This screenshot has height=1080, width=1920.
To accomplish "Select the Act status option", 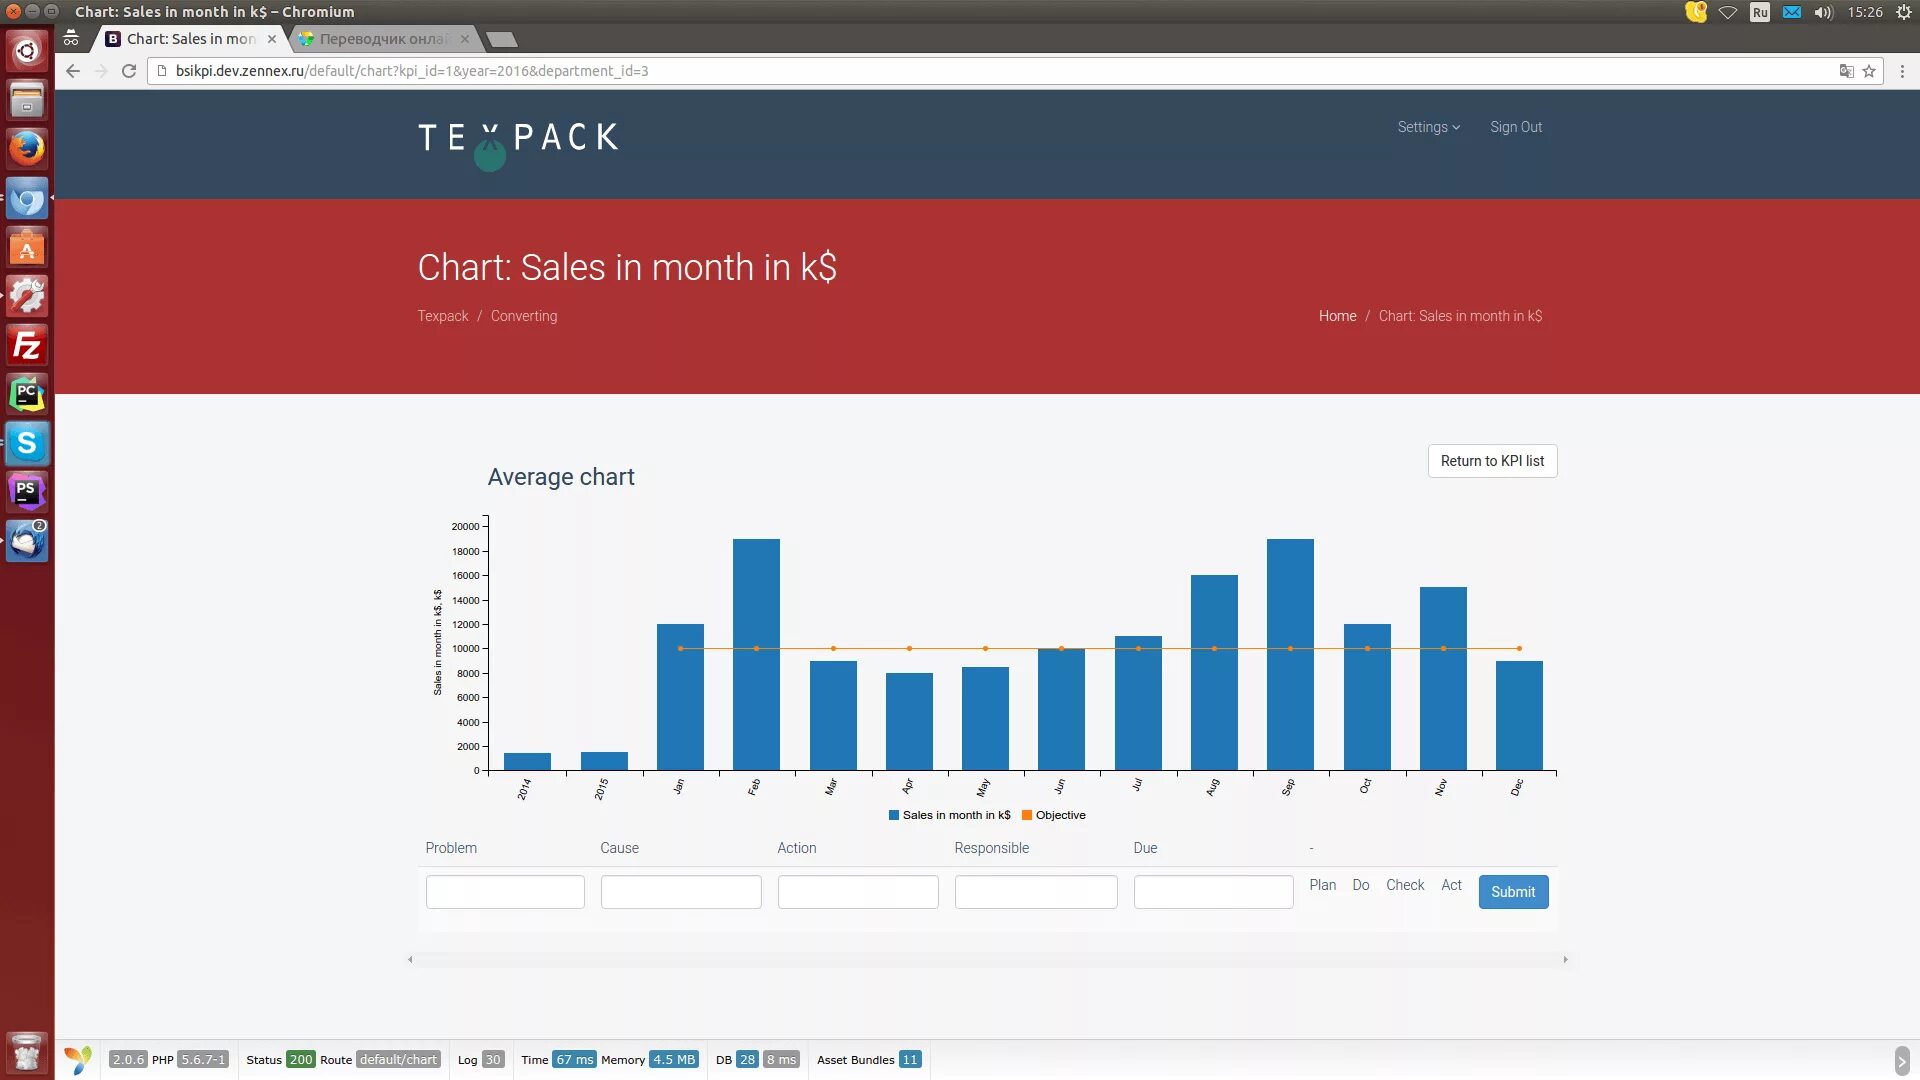I will [1451, 885].
